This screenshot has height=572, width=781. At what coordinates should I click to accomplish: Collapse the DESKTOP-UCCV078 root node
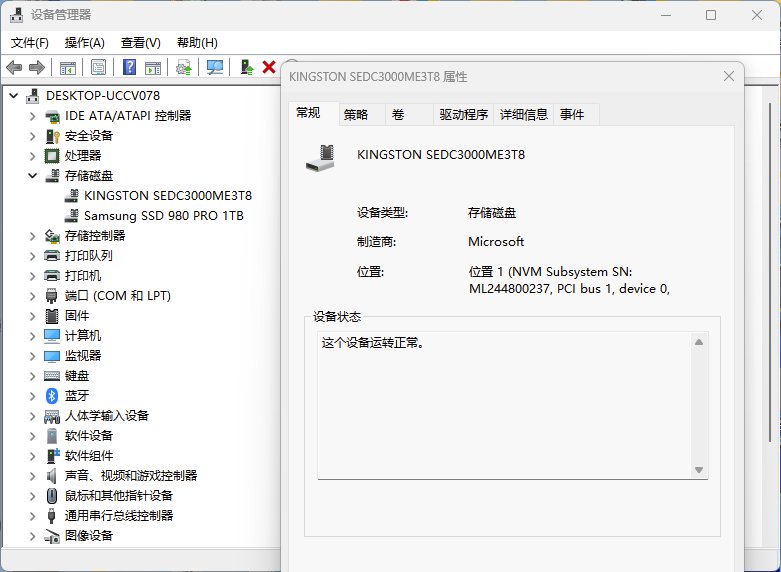14,96
